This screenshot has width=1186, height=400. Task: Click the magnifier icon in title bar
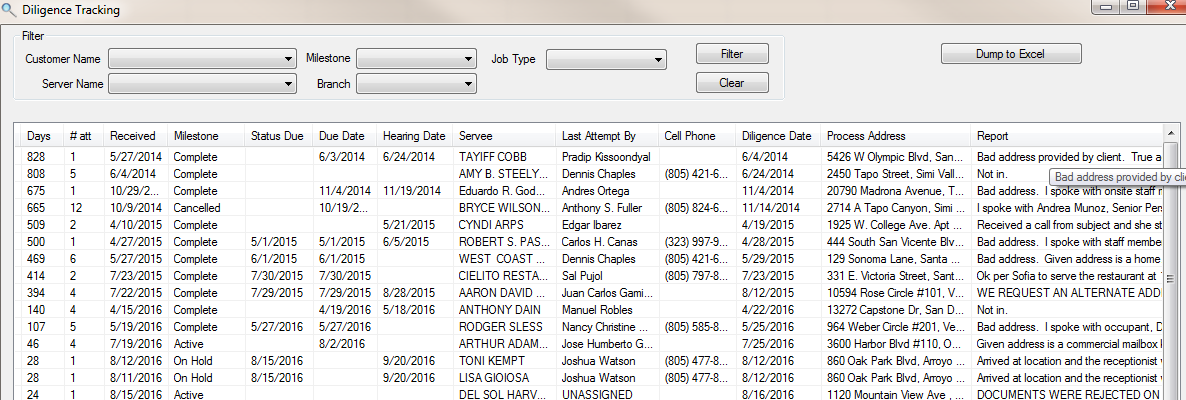8,10
